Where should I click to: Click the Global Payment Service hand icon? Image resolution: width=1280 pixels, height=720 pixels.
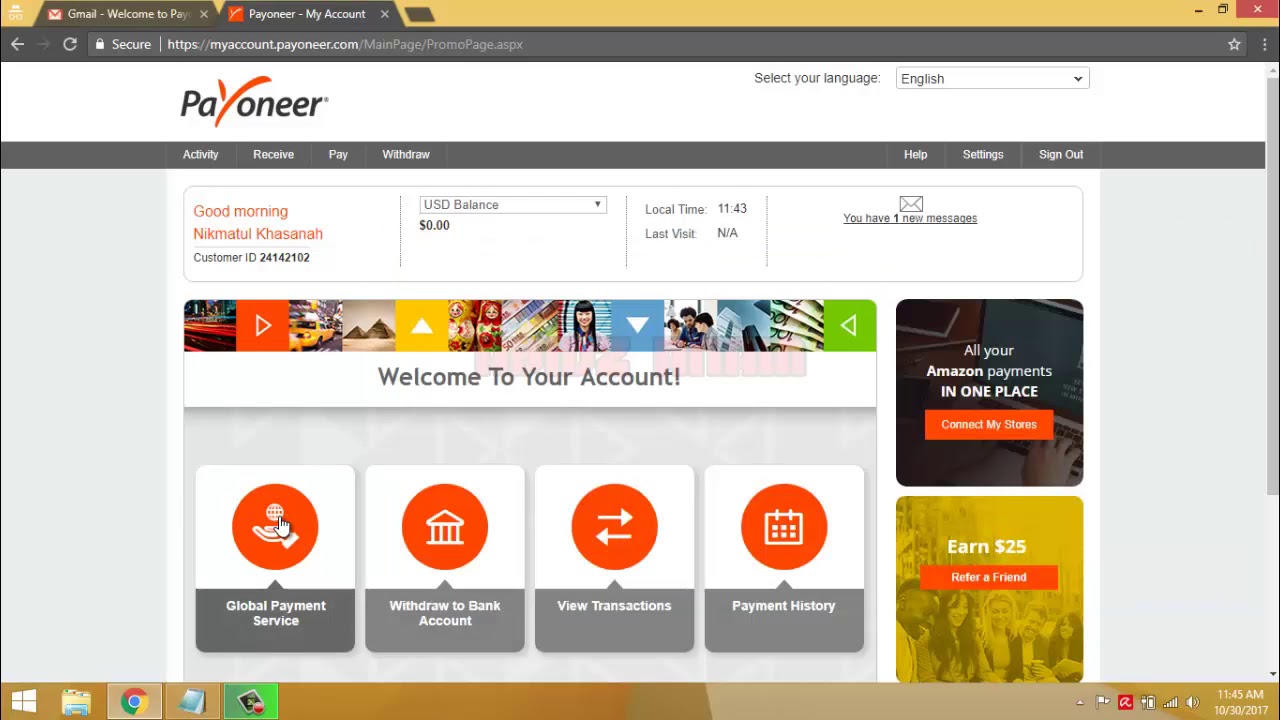point(275,527)
